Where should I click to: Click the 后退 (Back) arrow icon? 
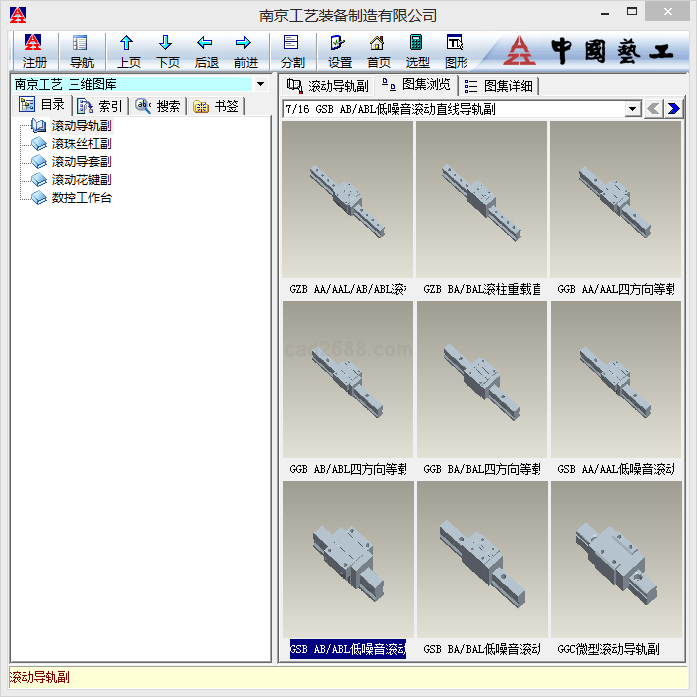[206, 50]
